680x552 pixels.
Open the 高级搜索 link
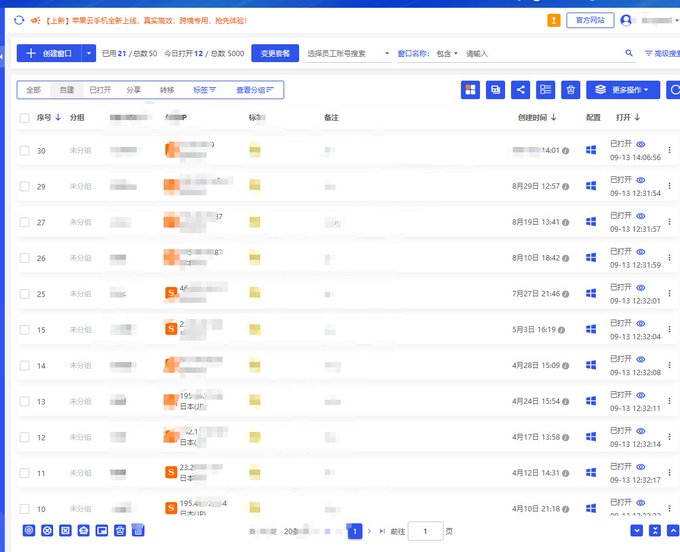coord(663,53)
